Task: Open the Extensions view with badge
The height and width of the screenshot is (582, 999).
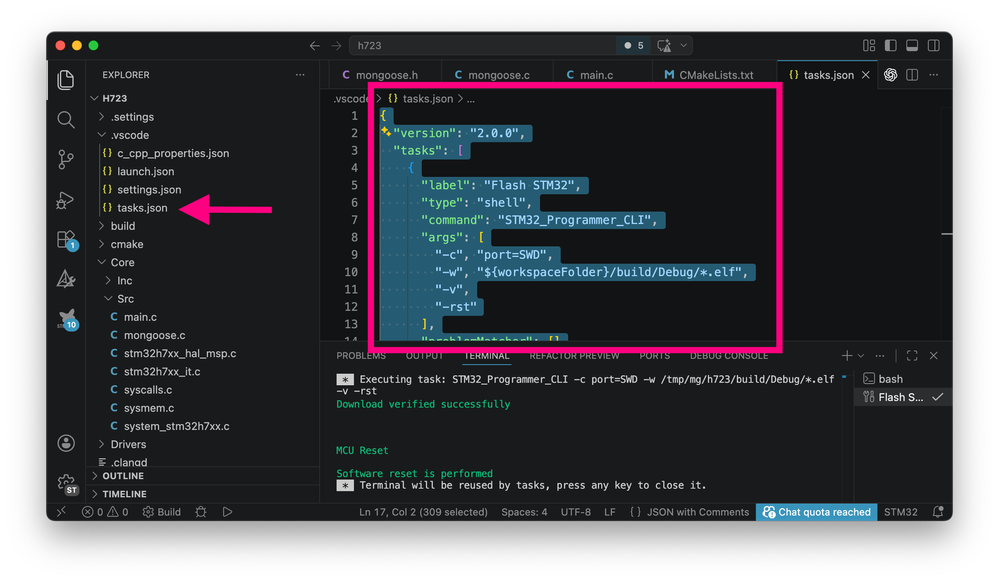Action: (x=66, y=240)
